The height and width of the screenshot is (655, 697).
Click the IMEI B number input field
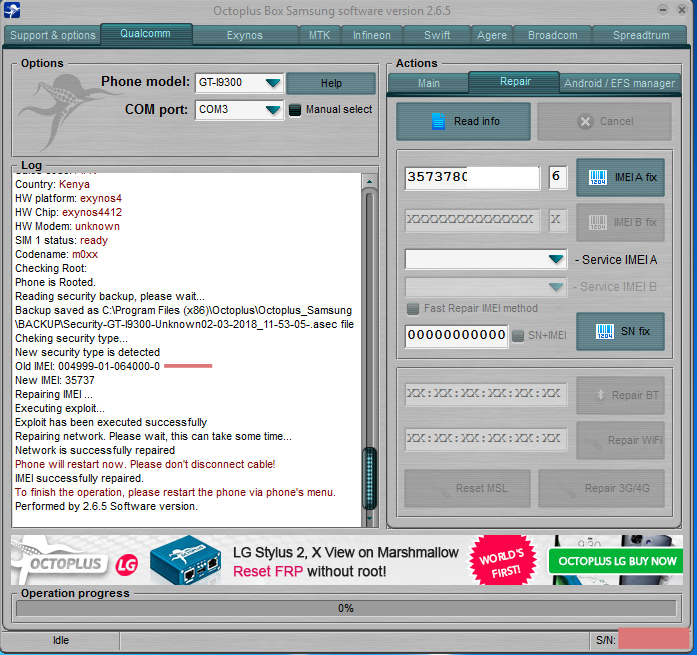(x=473, y=220)
